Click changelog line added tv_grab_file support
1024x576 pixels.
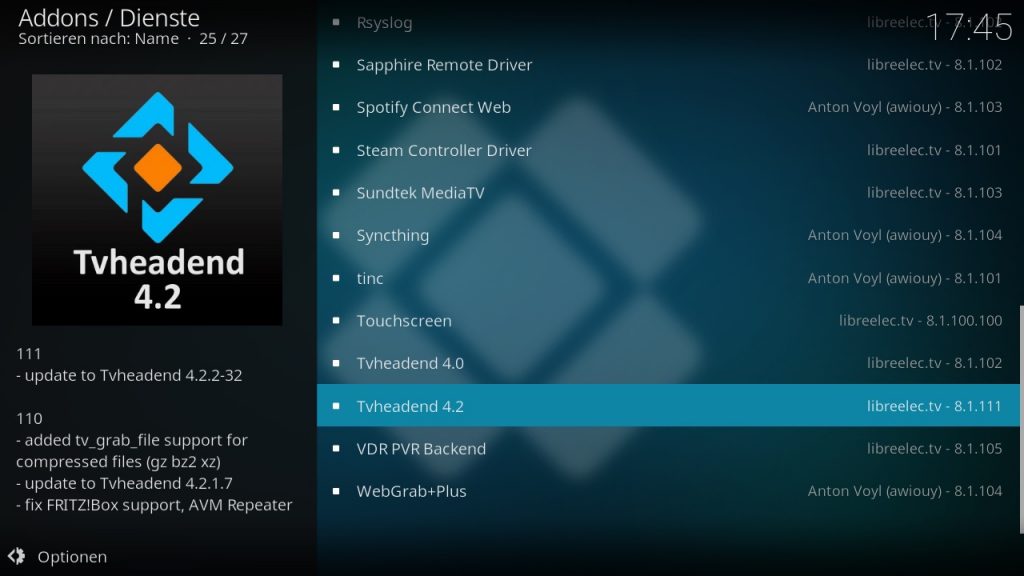(132, 451)
